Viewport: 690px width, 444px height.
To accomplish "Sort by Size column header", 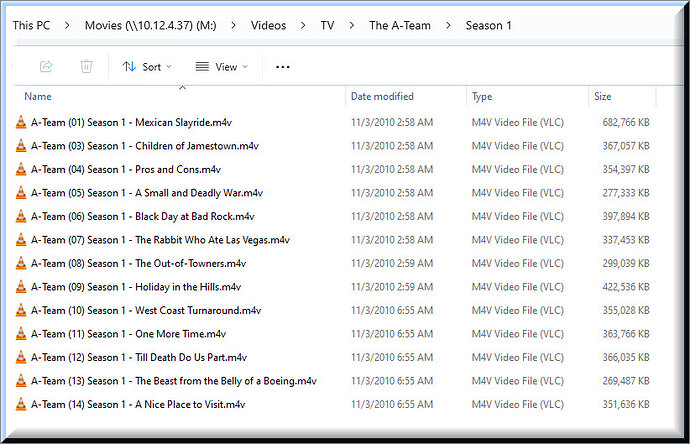I will coord(602,96).
